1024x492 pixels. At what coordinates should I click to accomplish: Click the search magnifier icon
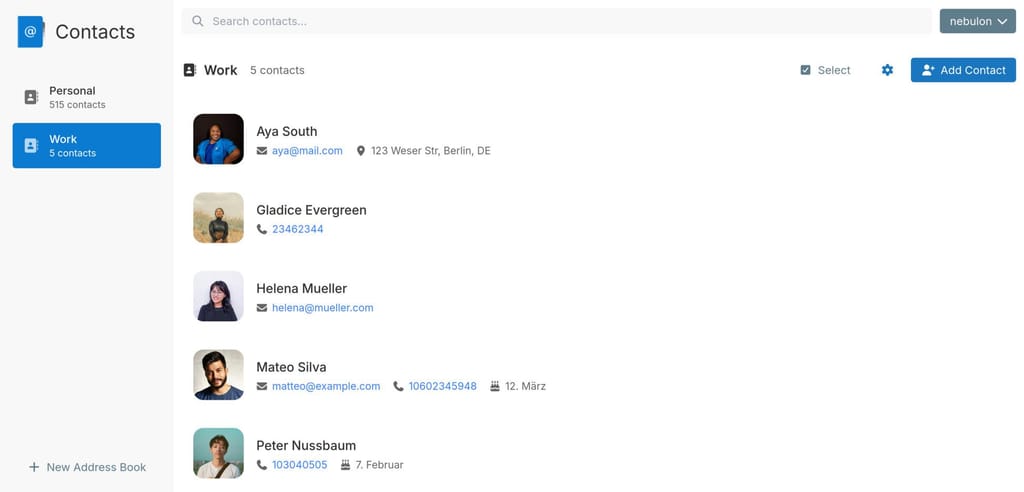point(197,21)
